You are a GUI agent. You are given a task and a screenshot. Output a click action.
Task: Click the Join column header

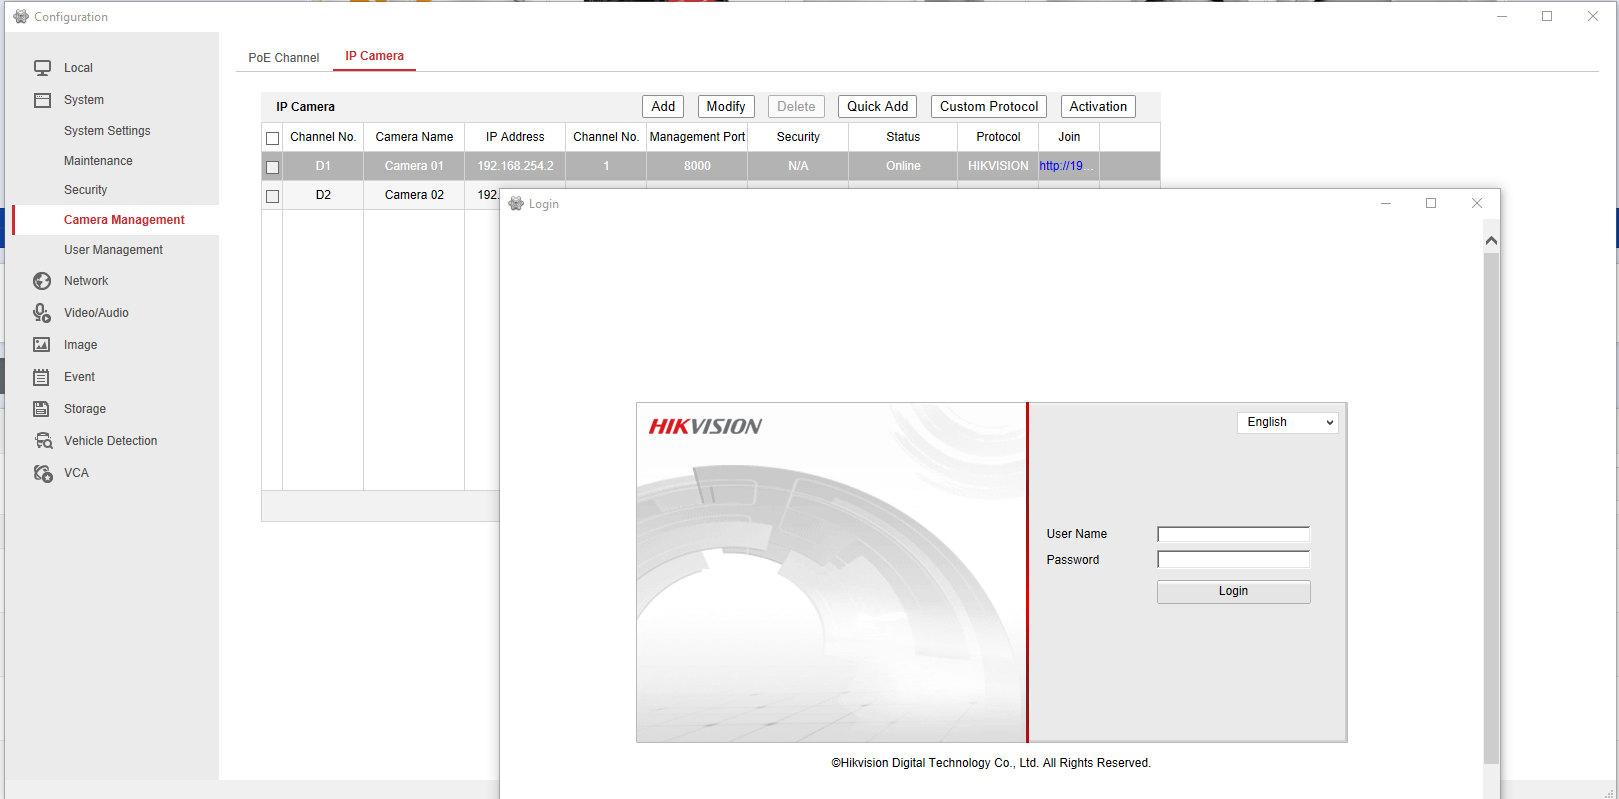1069,137
